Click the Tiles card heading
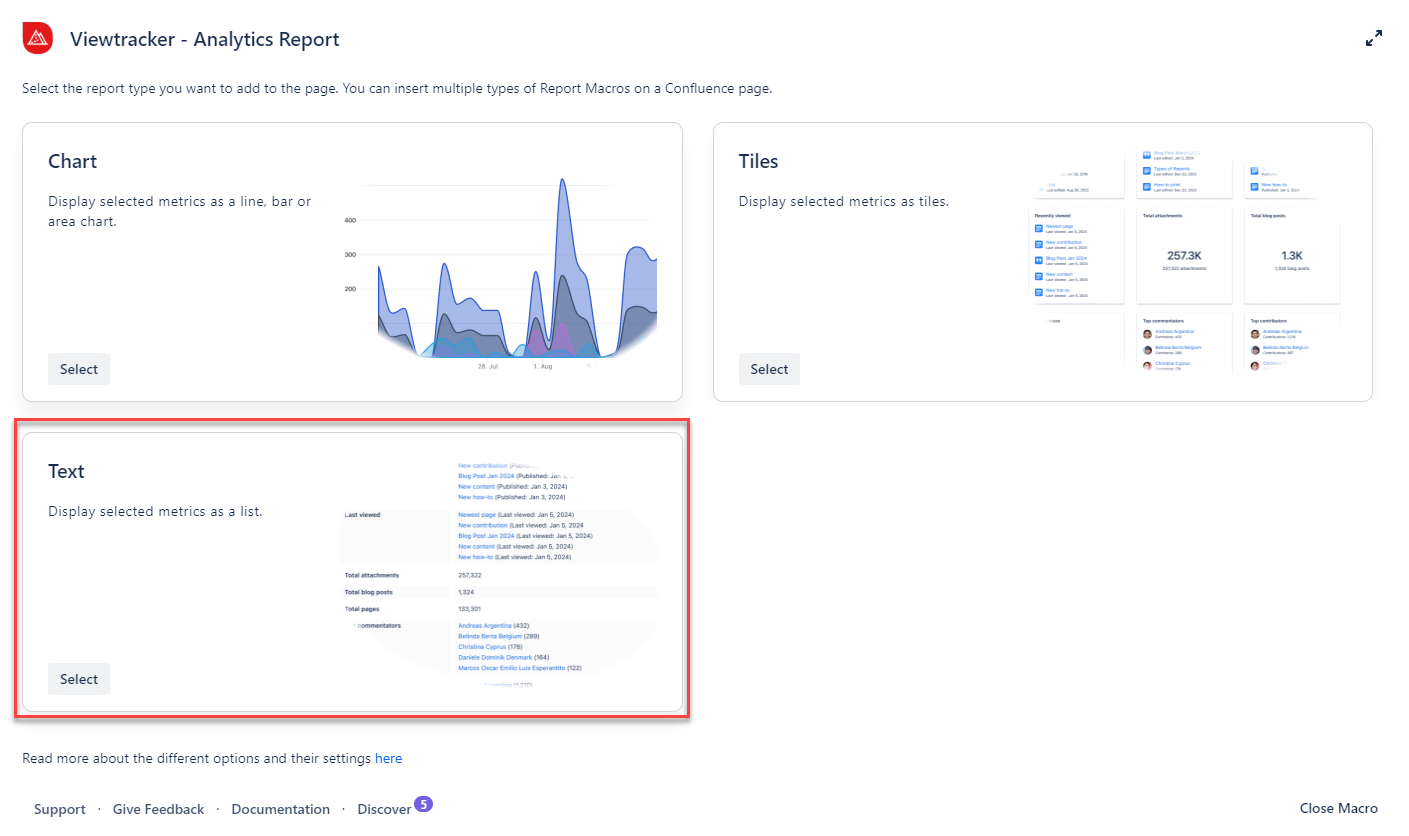The image size is (1409, 836). coord(758,161)
